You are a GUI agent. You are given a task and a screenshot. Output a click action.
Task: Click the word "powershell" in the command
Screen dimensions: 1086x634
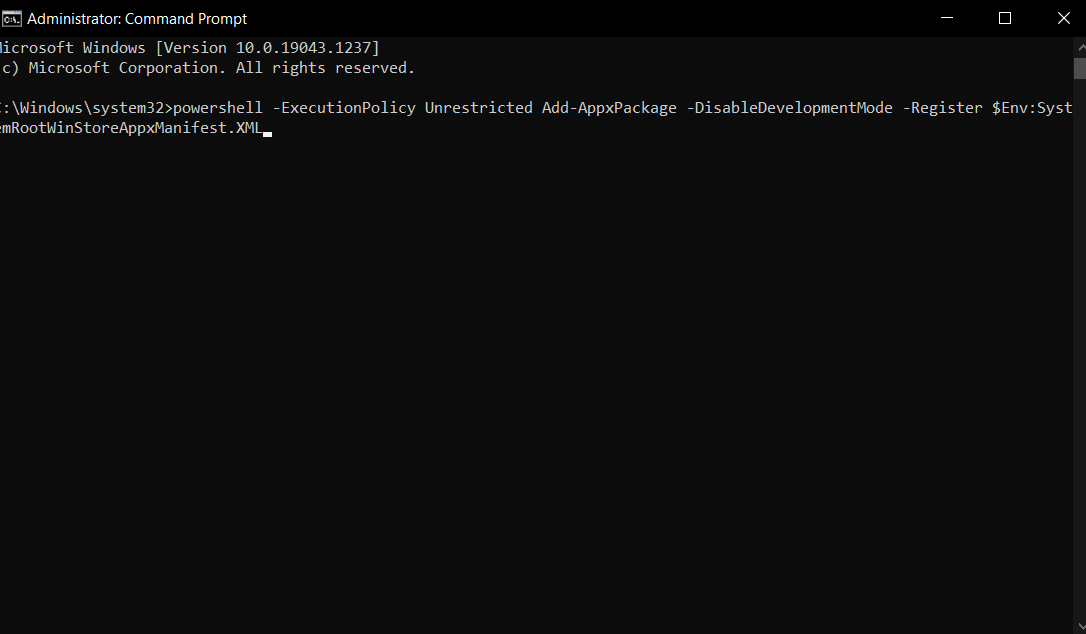tap(217, 108)
